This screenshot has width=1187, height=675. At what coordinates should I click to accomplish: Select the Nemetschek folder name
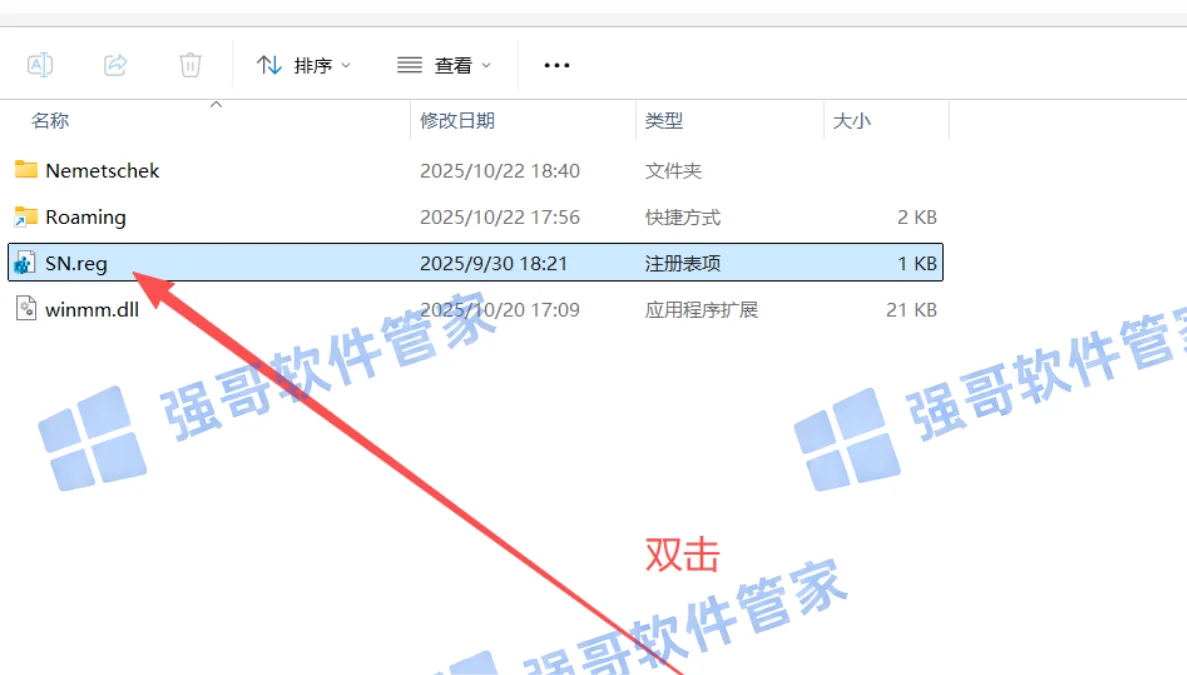102,171
